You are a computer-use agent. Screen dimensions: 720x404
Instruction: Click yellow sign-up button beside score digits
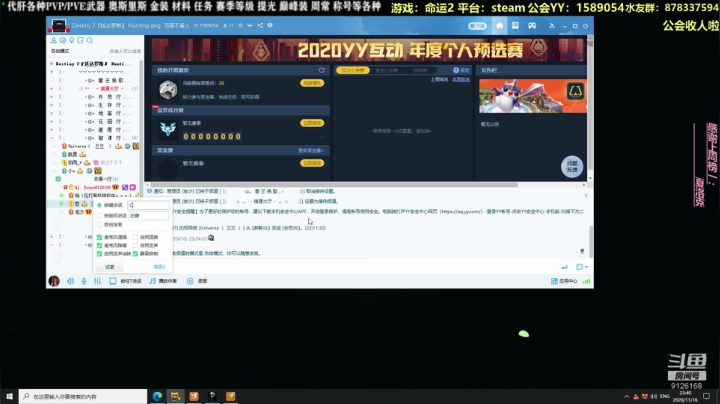[312, 123]
